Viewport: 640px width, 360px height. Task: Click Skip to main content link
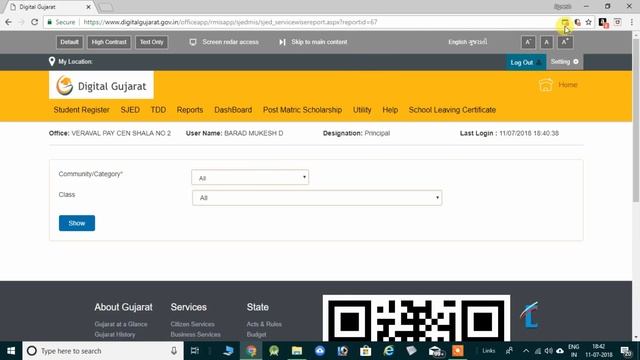[x=313, y=42]
